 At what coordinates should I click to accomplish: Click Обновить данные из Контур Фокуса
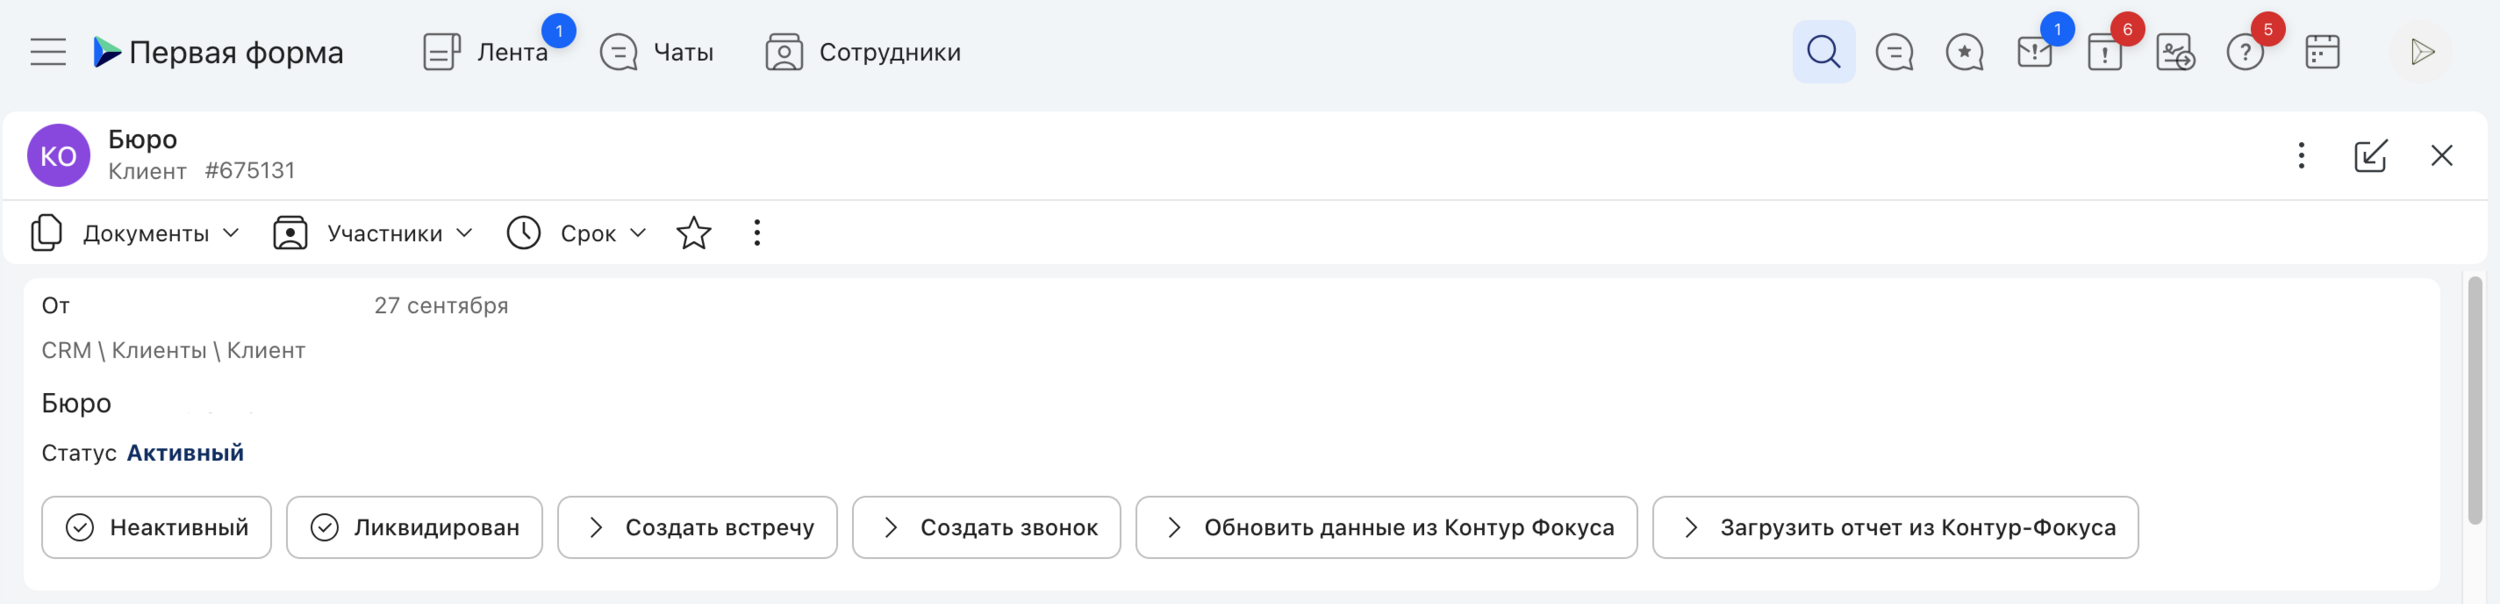coord(1385,527)
